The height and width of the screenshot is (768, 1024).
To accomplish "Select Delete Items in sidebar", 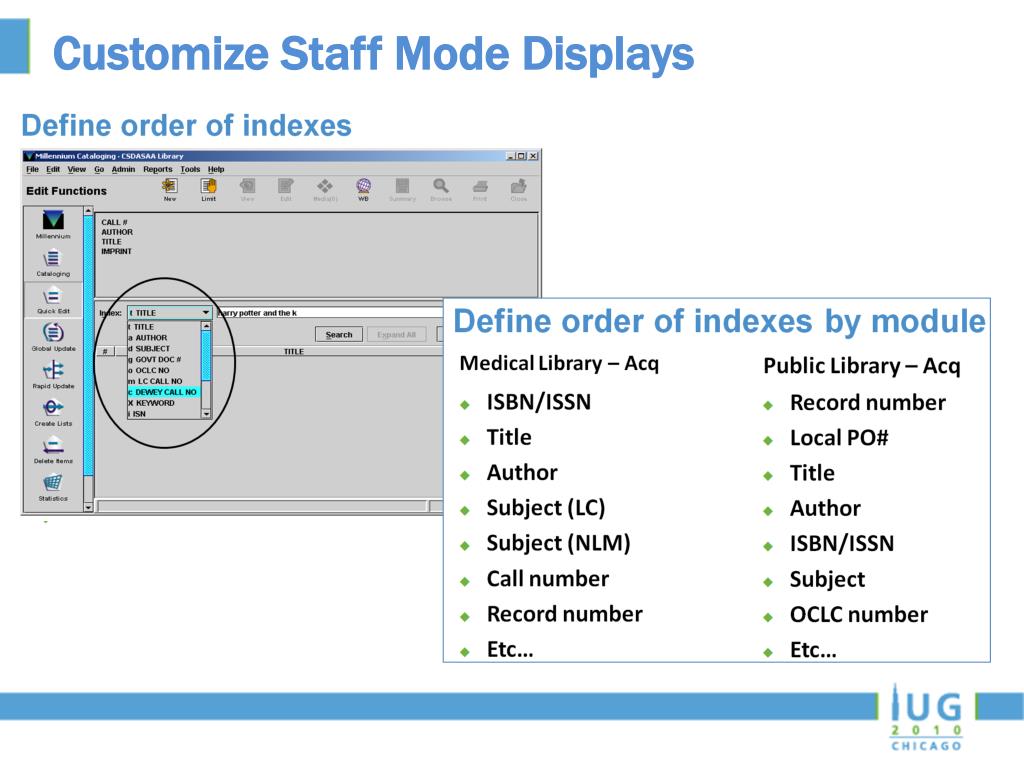I will tap(53, 450).
